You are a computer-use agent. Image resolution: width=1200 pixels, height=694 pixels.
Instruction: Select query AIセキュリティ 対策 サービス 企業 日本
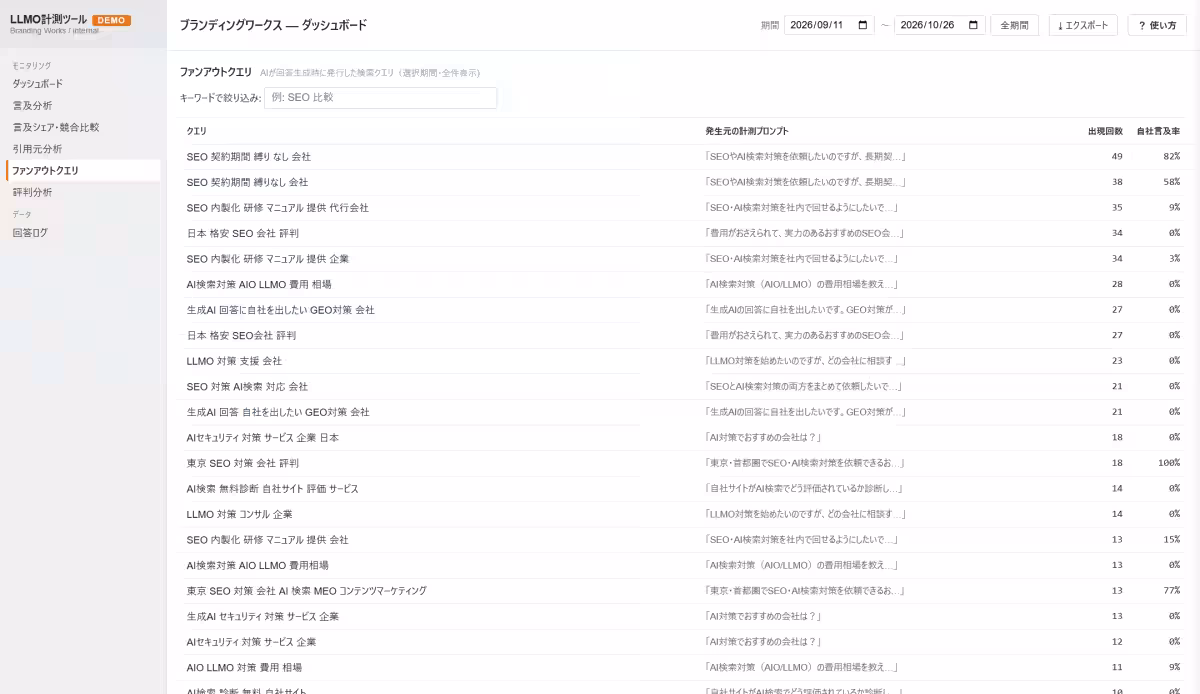pos(263,437)
